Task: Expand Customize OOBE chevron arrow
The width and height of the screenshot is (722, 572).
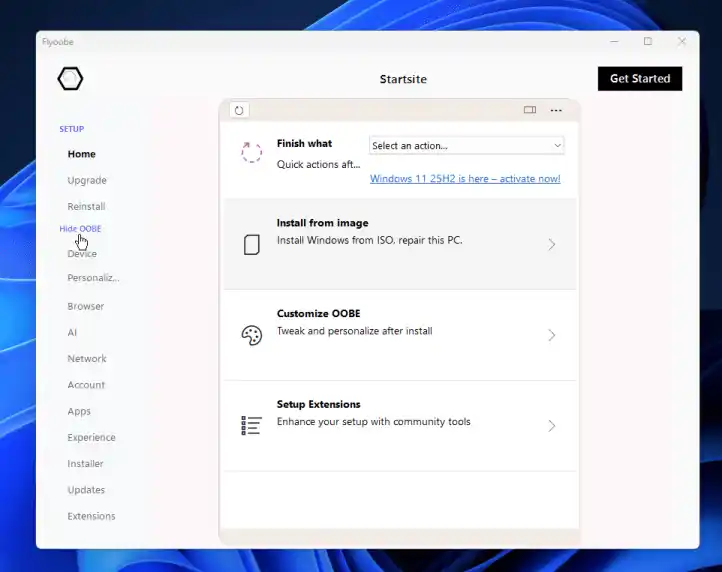Action: (x=551, y=335)
